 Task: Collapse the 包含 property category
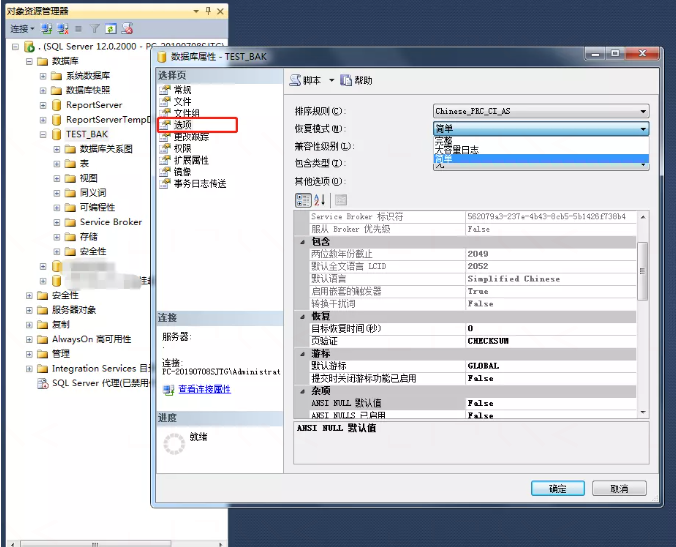click(x=302, y=242)
